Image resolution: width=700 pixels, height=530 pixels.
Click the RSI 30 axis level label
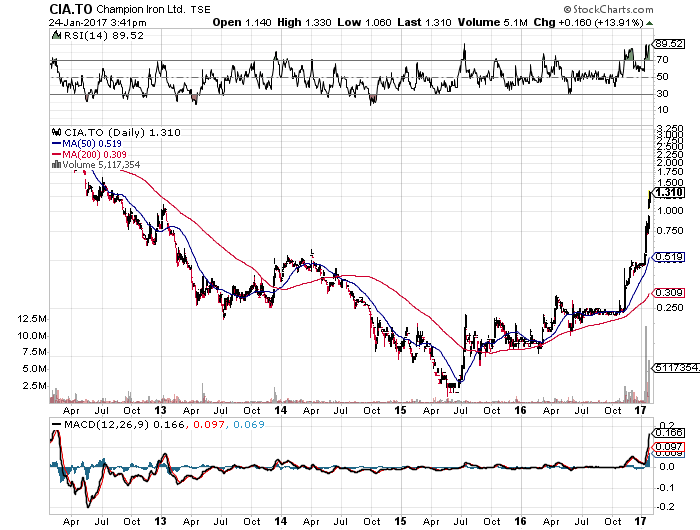662,94
